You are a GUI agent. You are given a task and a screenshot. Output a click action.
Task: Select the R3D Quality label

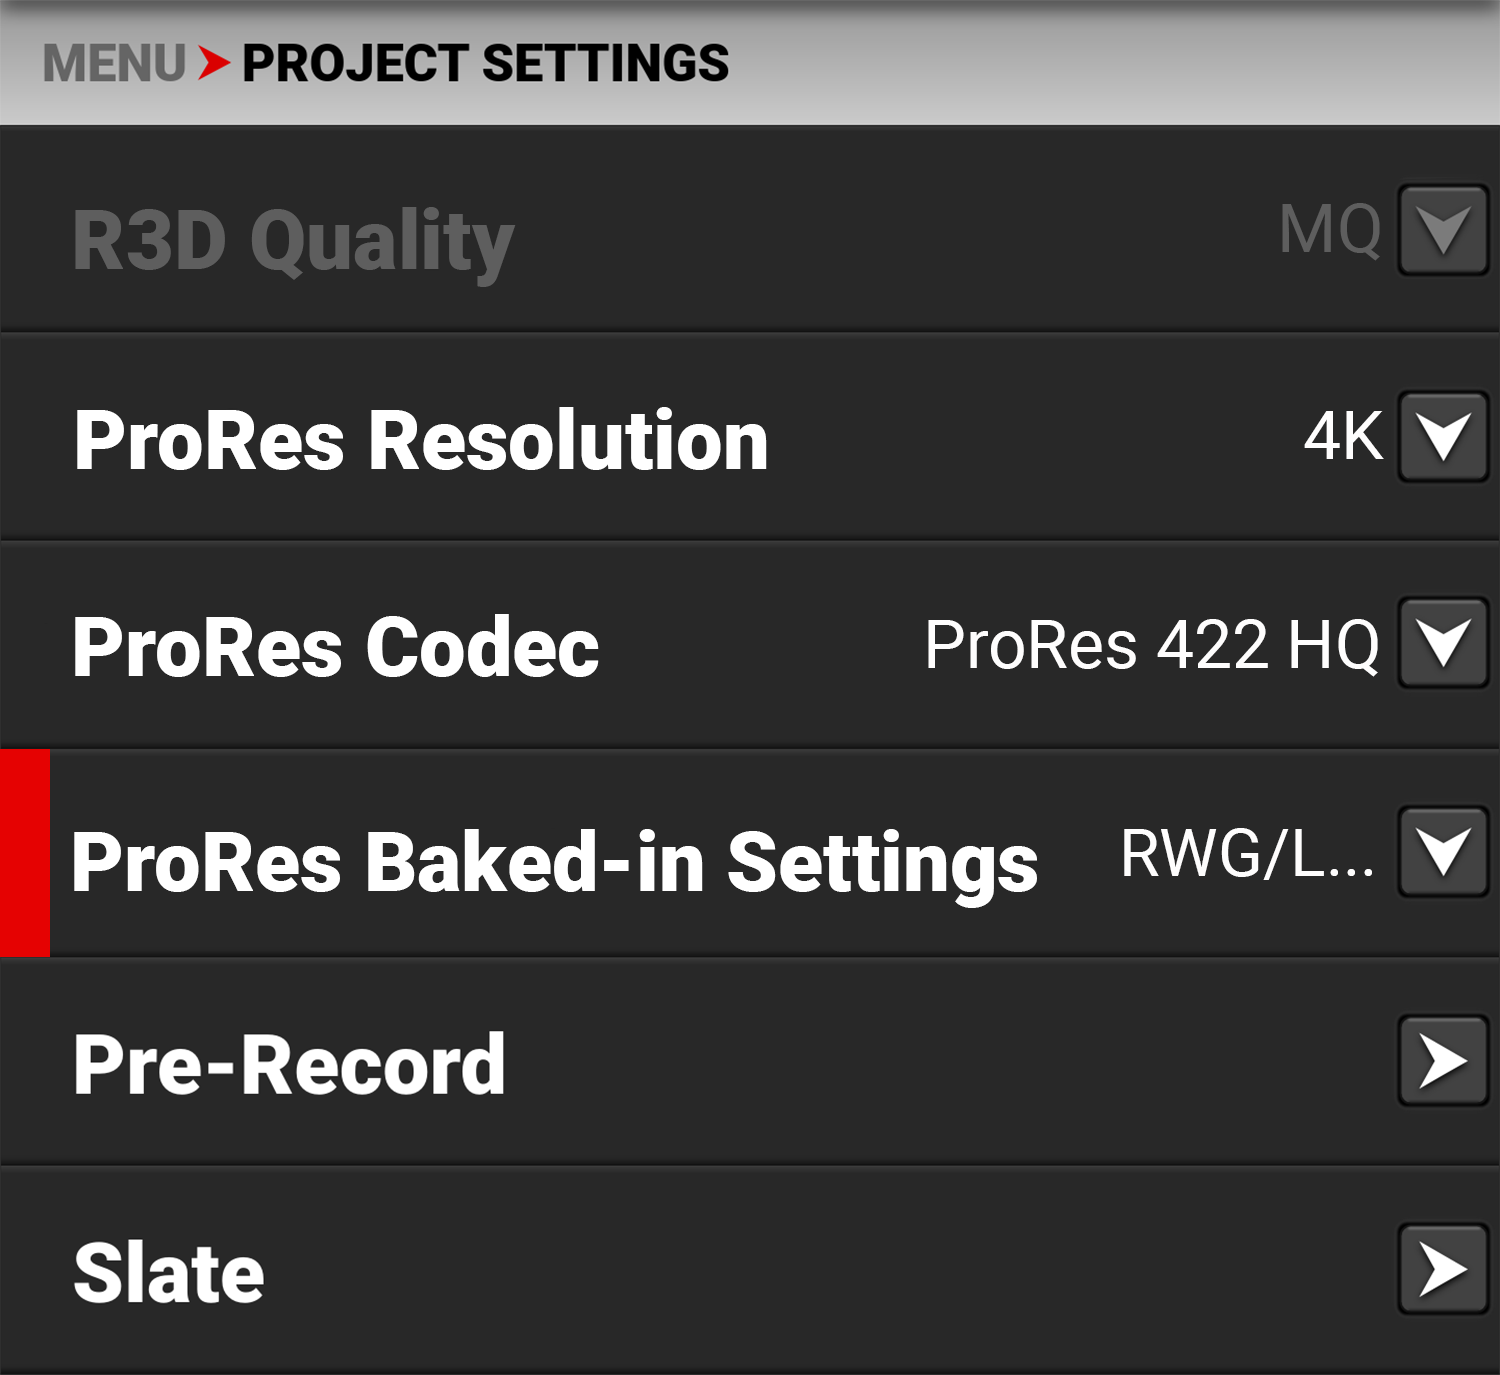coord(293,241)
